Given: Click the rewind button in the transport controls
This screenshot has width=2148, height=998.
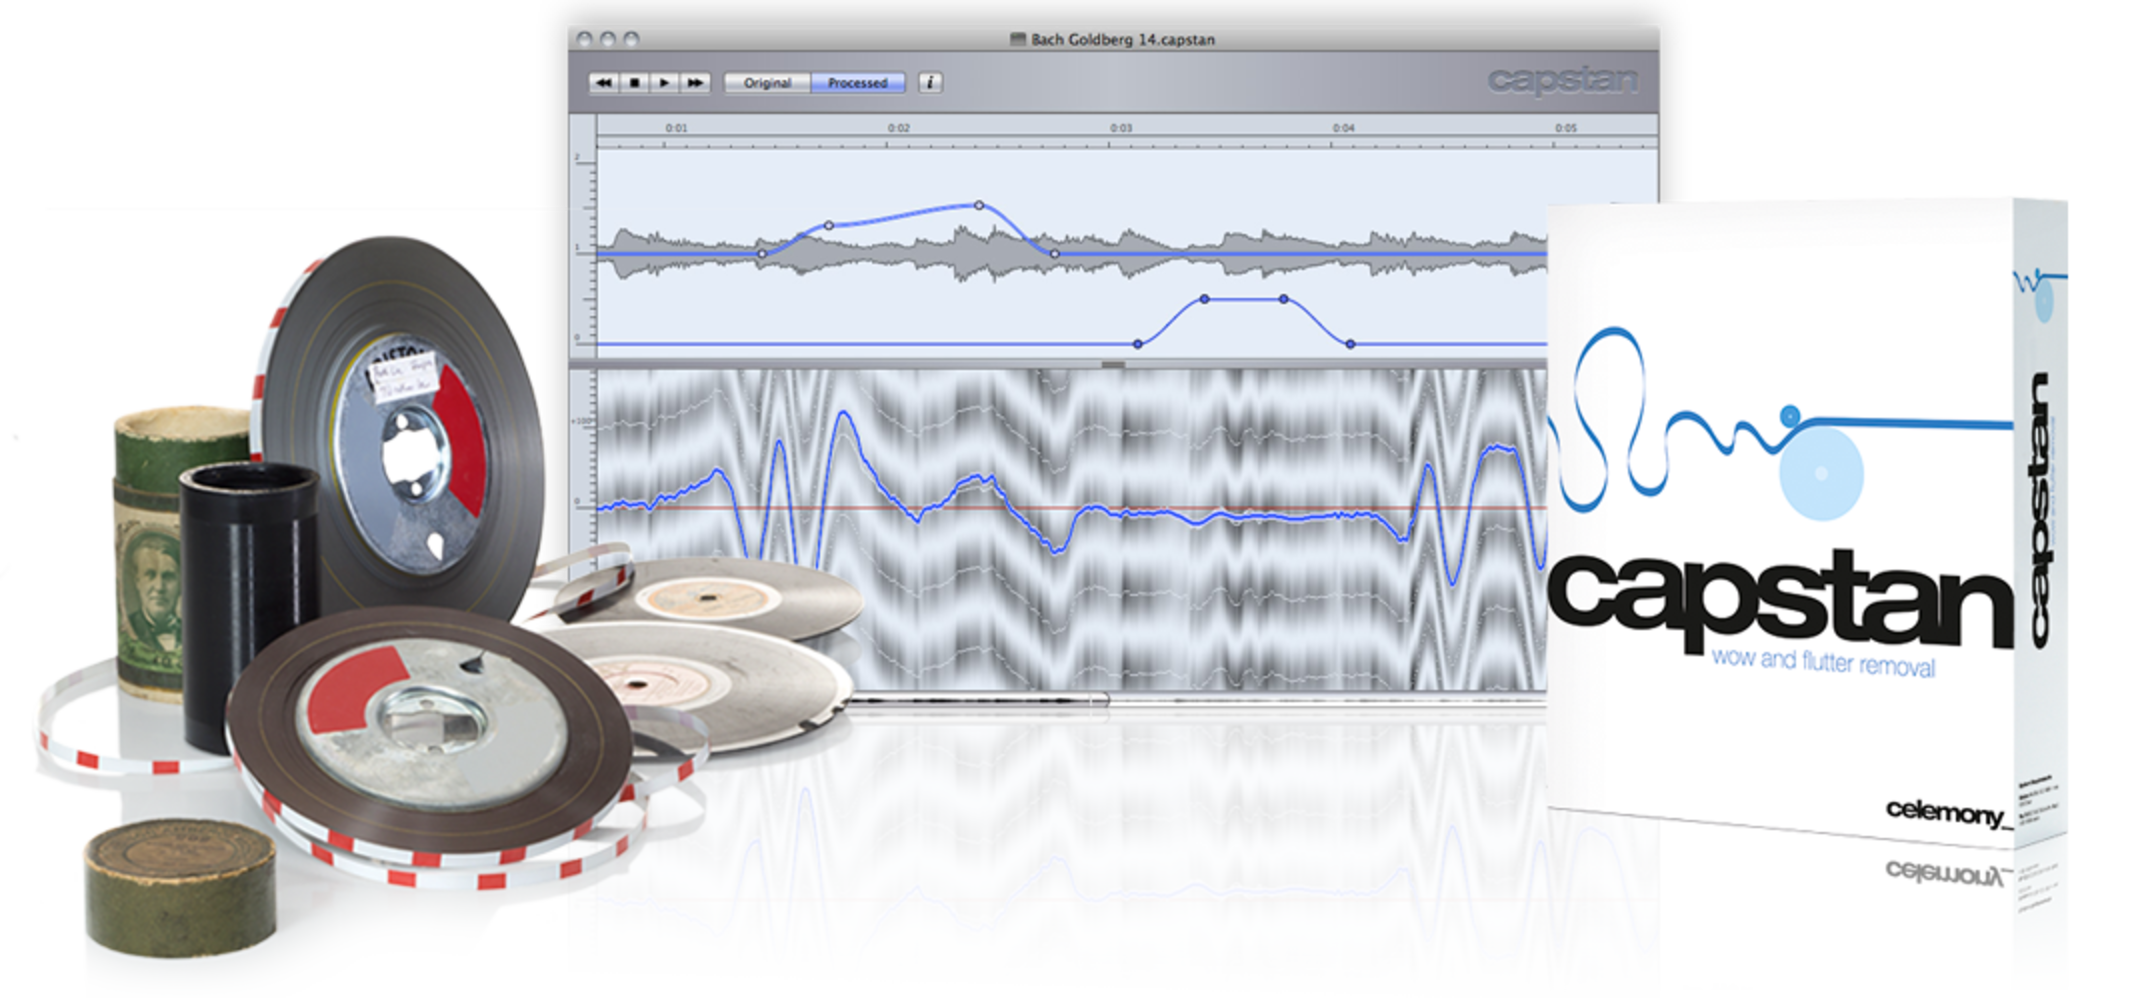Looking at the screenshot, I should click(x=603, y=83).
